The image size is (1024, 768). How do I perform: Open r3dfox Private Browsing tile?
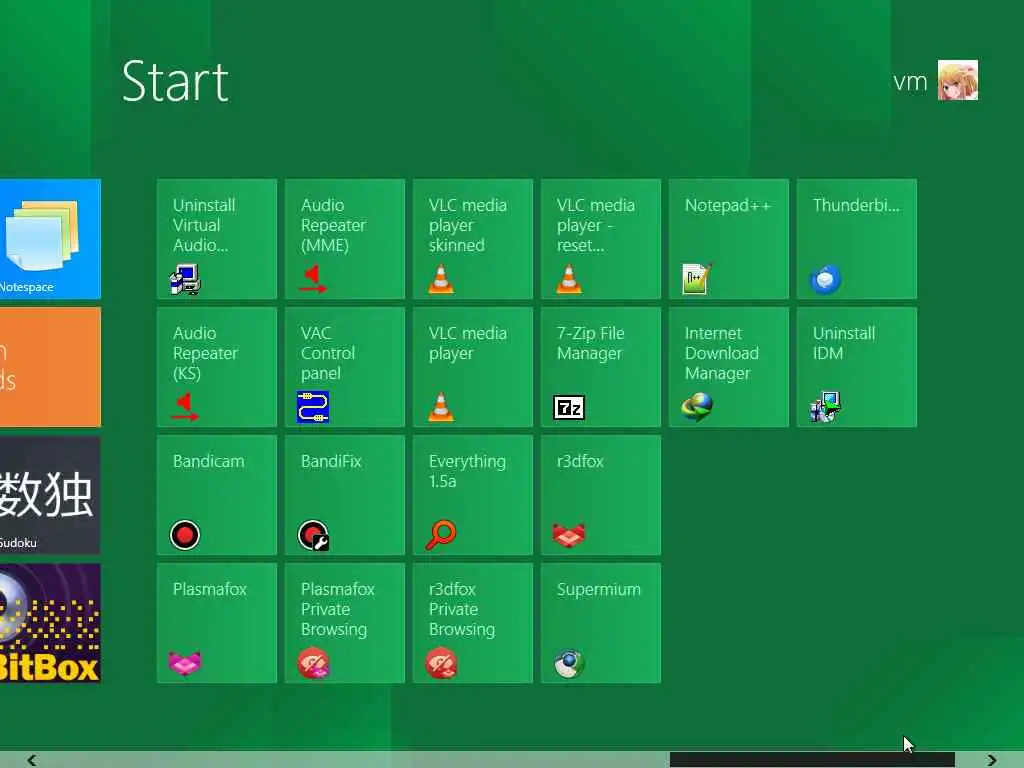click(x=473, y=623)
